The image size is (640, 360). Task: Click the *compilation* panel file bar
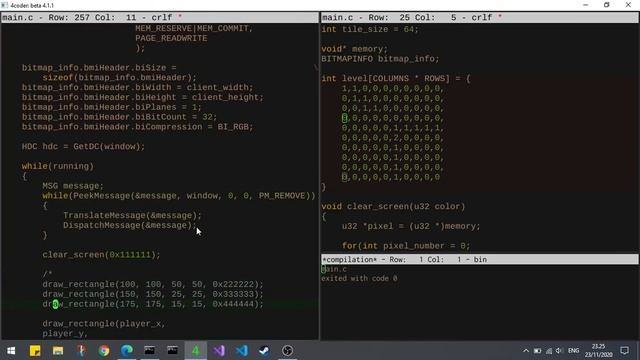click(x=480, y=260)
